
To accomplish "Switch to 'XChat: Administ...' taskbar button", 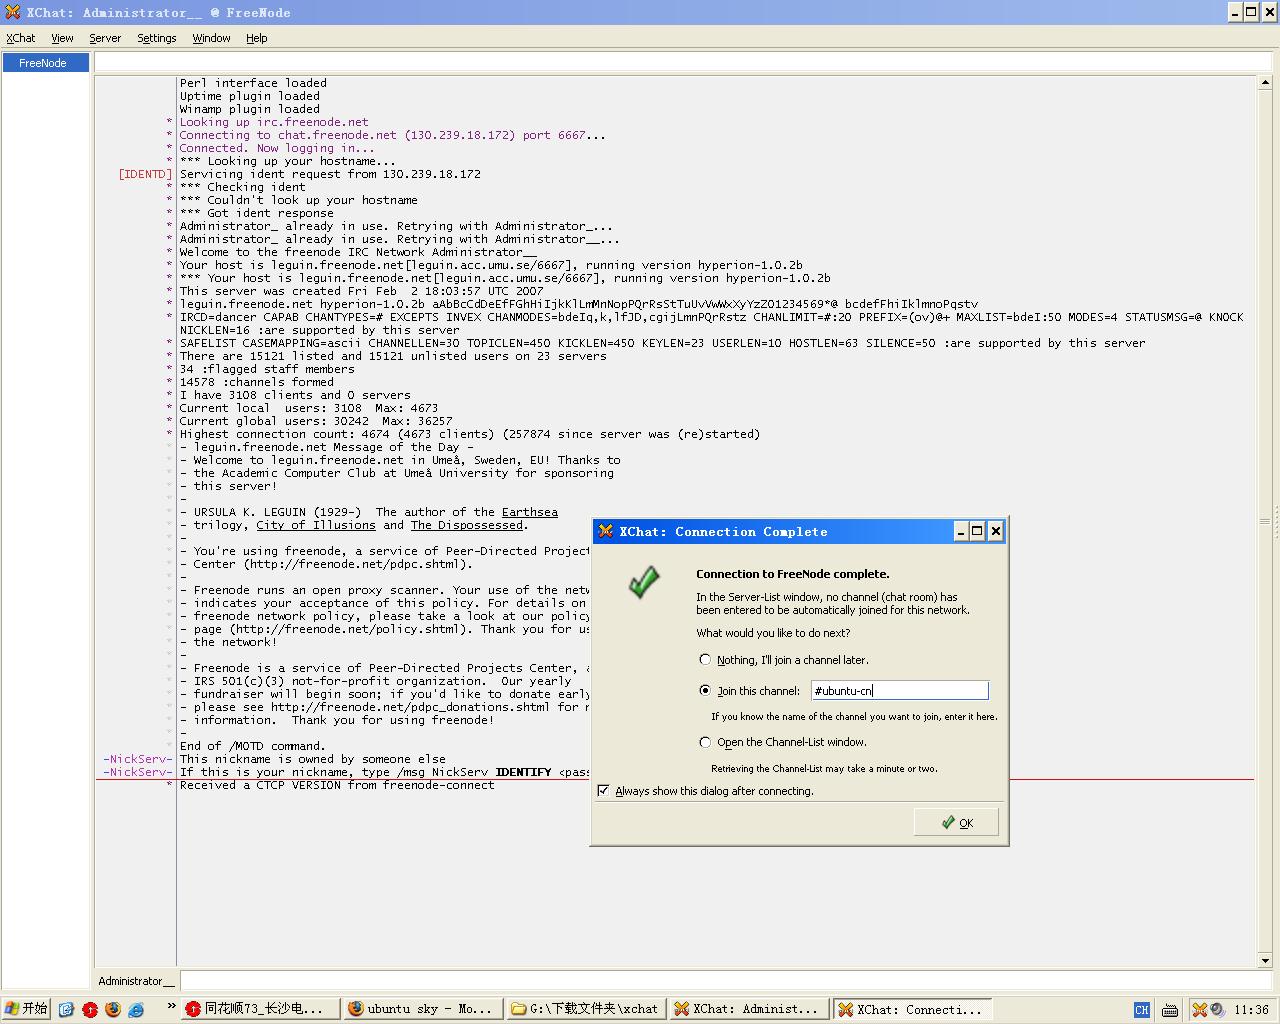I will (x=749, y=1009).
